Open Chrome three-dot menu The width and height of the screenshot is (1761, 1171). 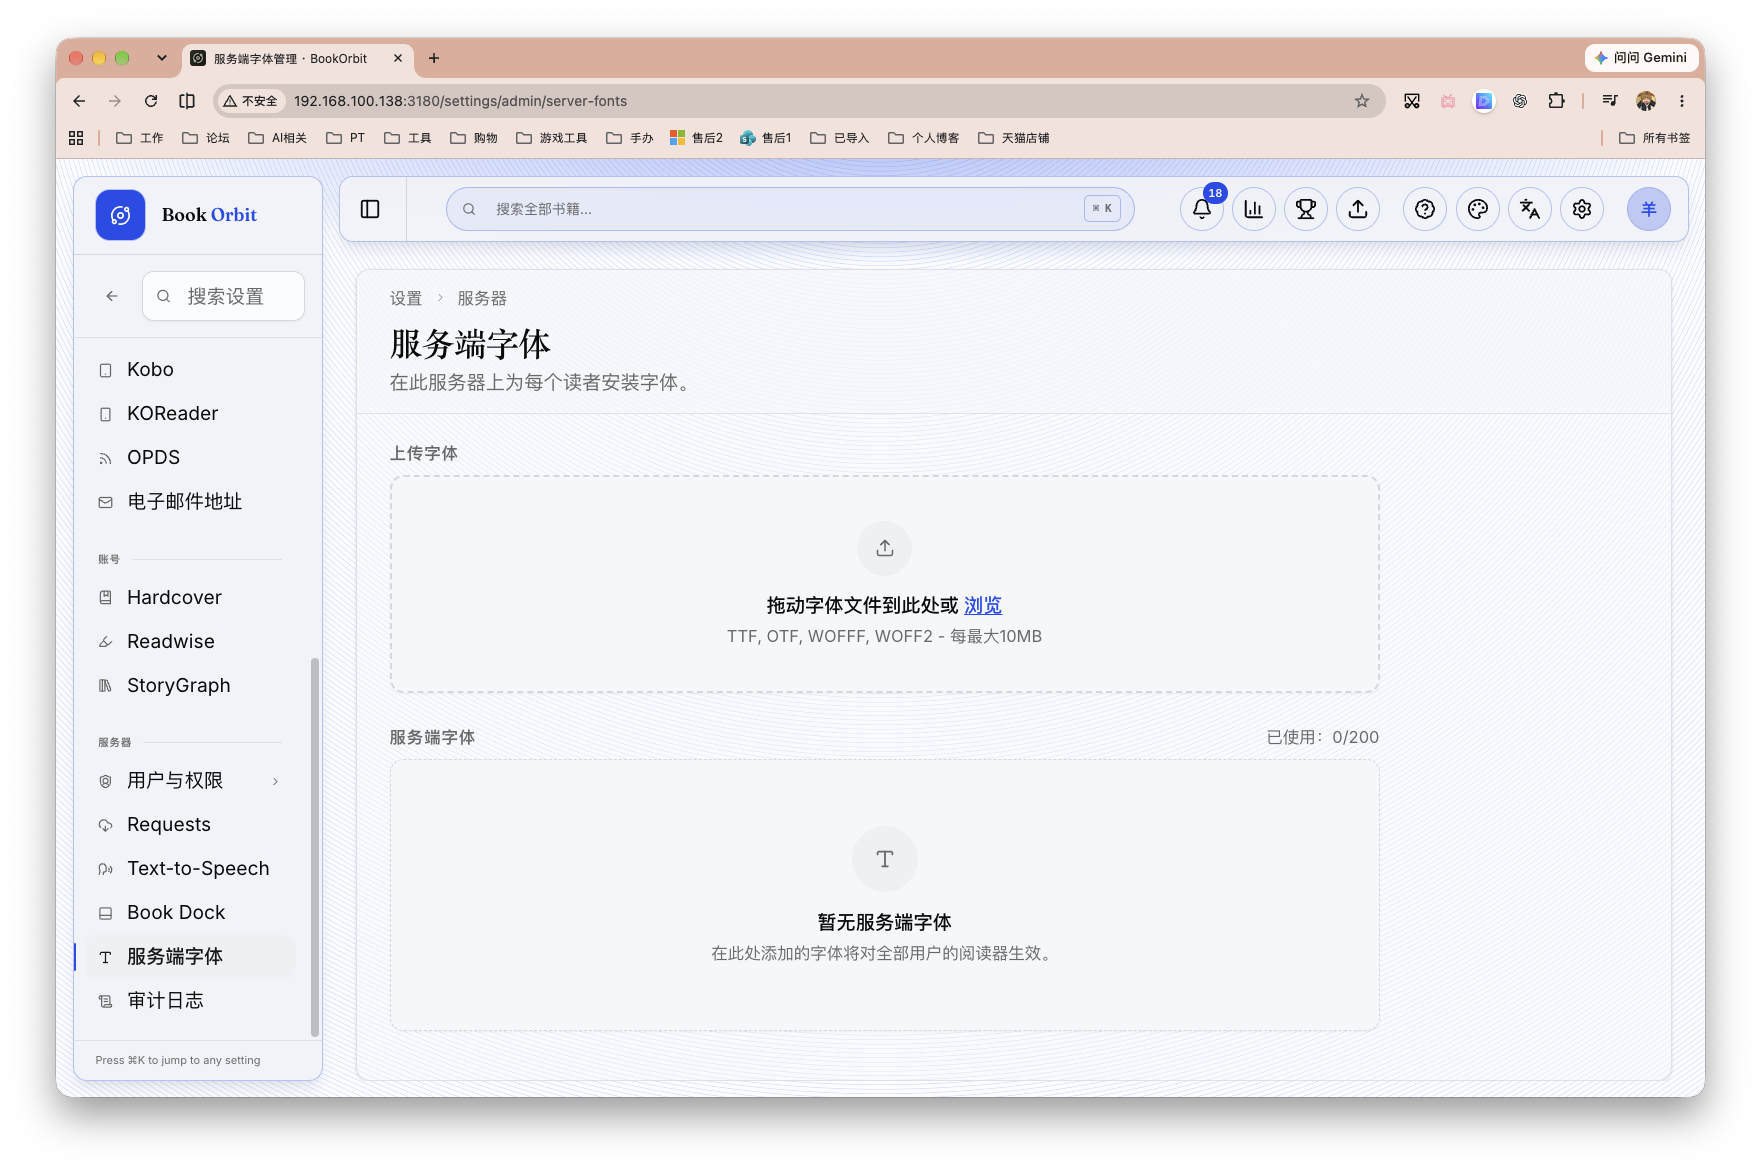coord(1682,101)
